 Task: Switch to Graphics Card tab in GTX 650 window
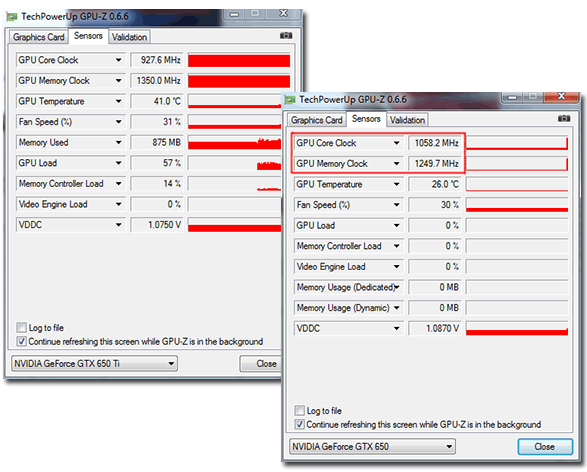click(x=317, y=120)
